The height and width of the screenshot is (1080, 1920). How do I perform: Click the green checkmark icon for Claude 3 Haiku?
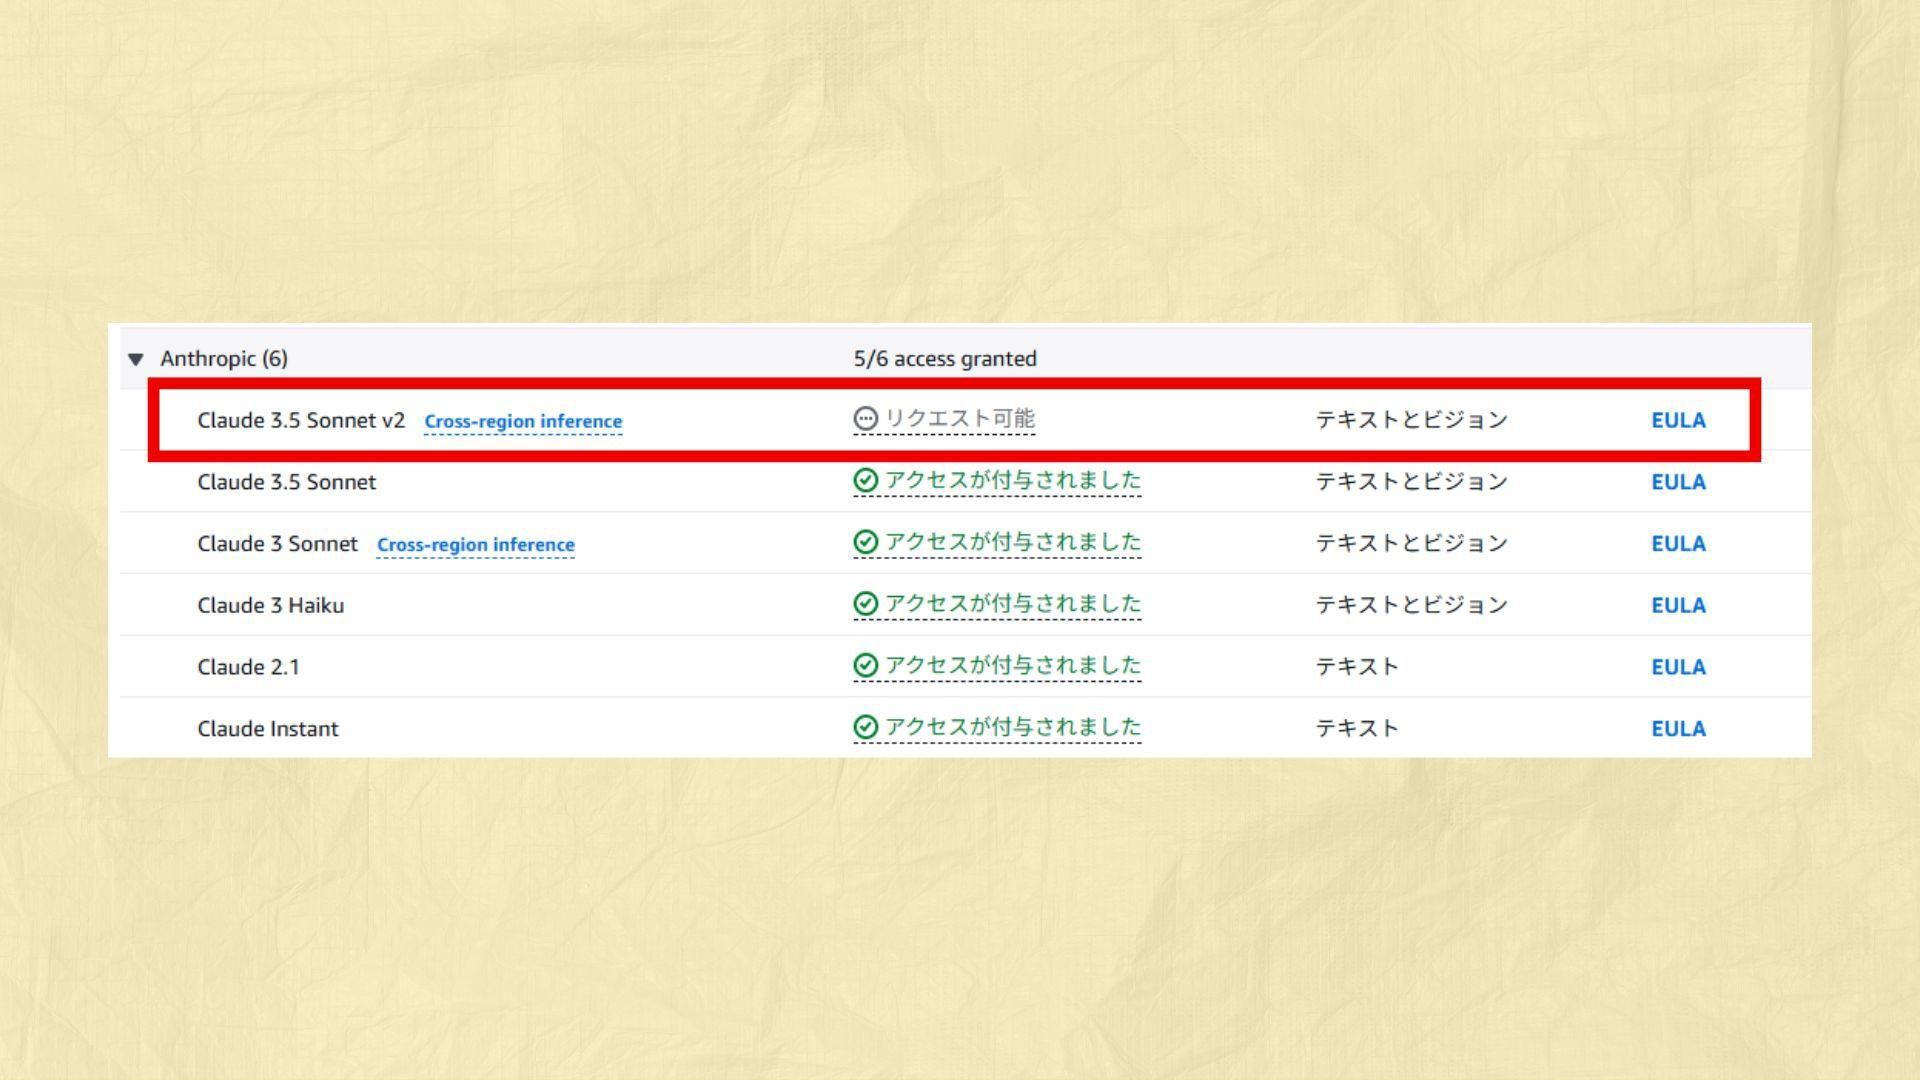pos(866,604)
